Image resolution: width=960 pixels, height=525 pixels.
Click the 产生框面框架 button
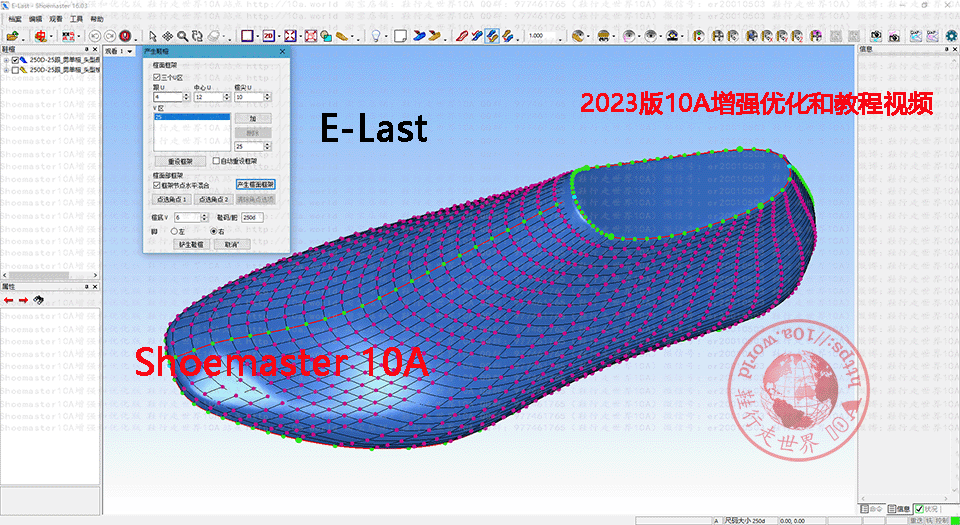[255, 185]
